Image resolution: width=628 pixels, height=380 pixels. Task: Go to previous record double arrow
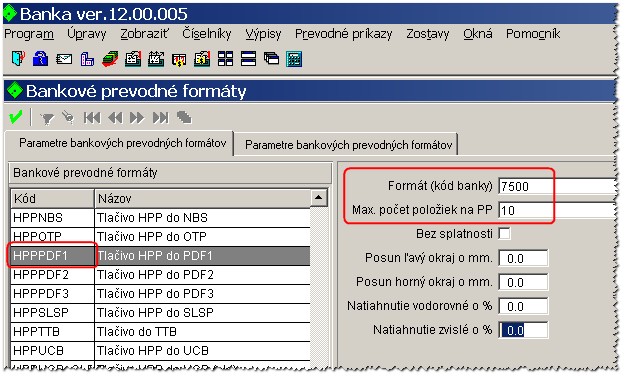click(115, 118)
